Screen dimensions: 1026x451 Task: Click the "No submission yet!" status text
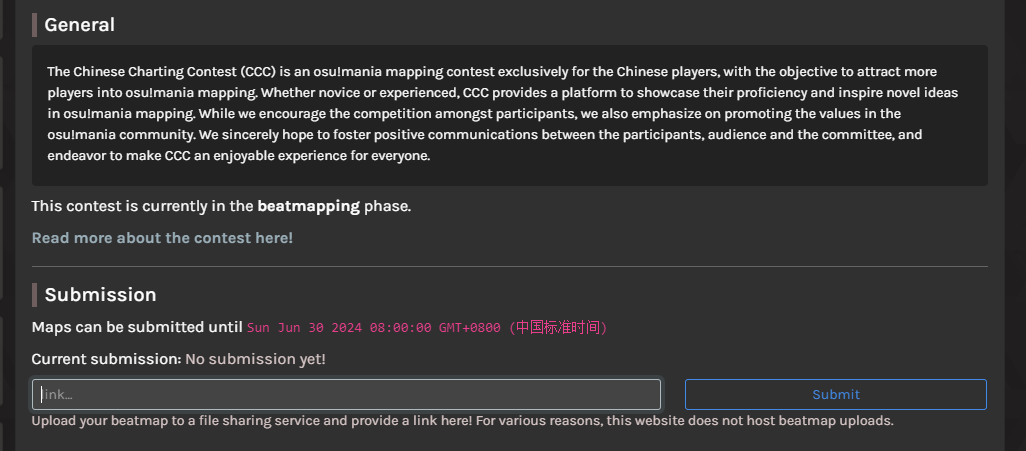click(255, 359)
